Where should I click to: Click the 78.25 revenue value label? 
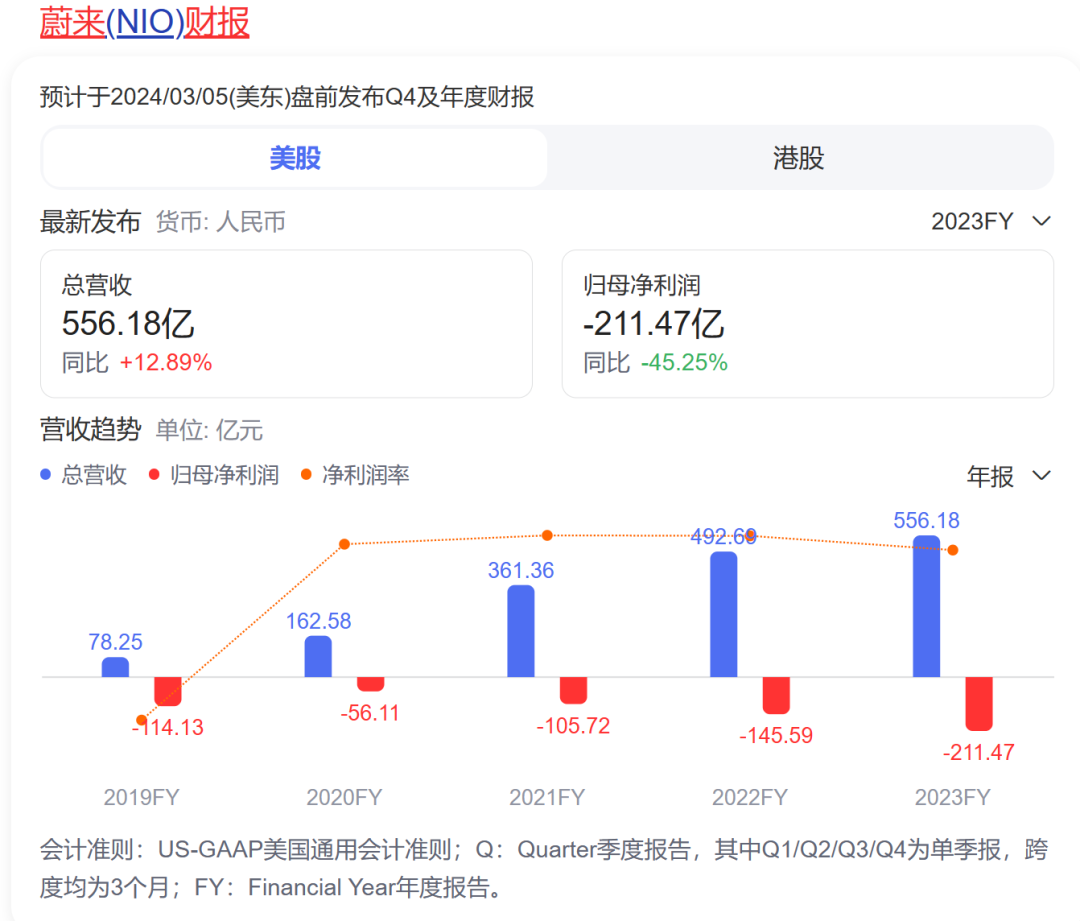click(x=115, y=642)
